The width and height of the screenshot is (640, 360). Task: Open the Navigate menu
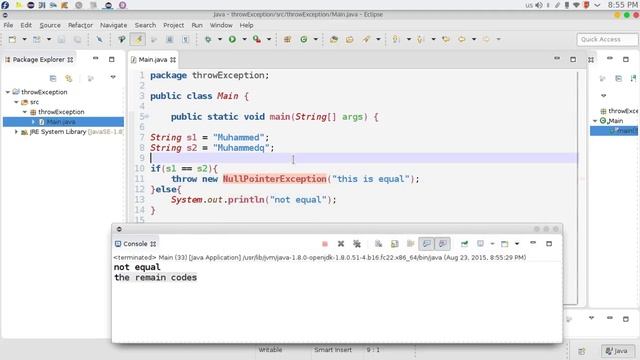113,25
